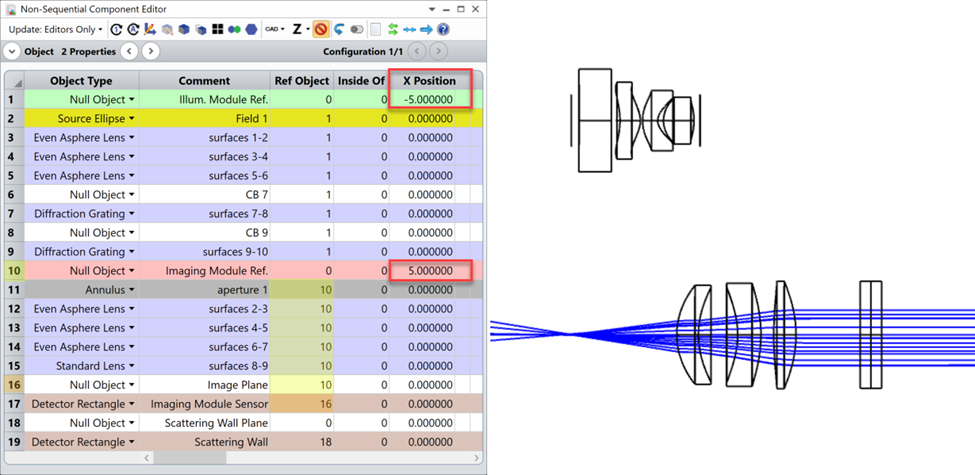Click the blue right arrow toolbar icon
Image resolution: width=975 pixels, height=475 pixels.
427,30
